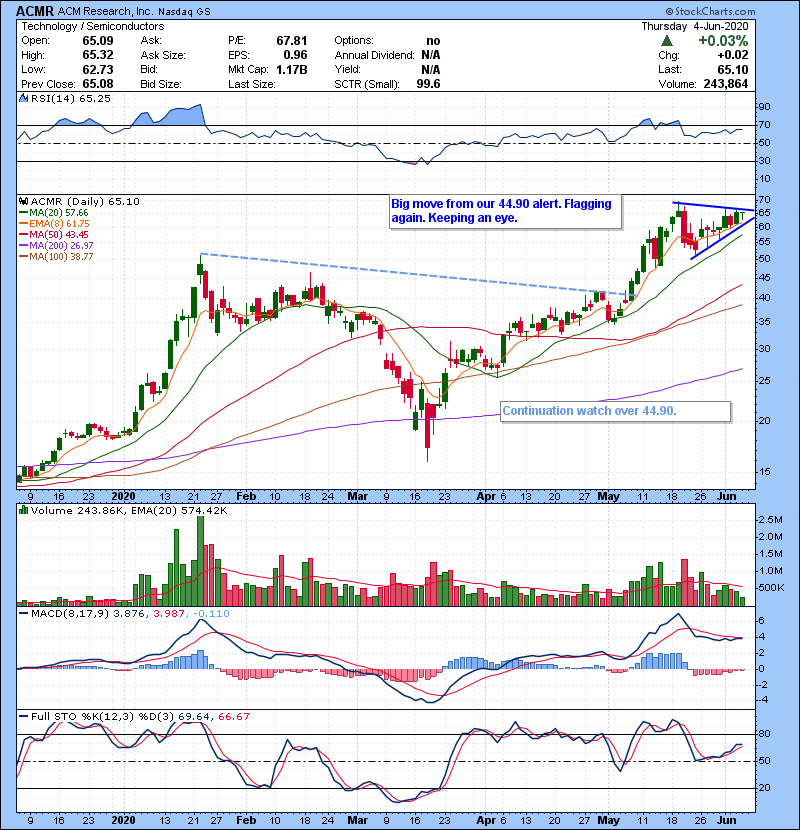The image size is (800, 830).
Task: Click the date Thursday 4-Jun-2020
Action: point(695,26)
